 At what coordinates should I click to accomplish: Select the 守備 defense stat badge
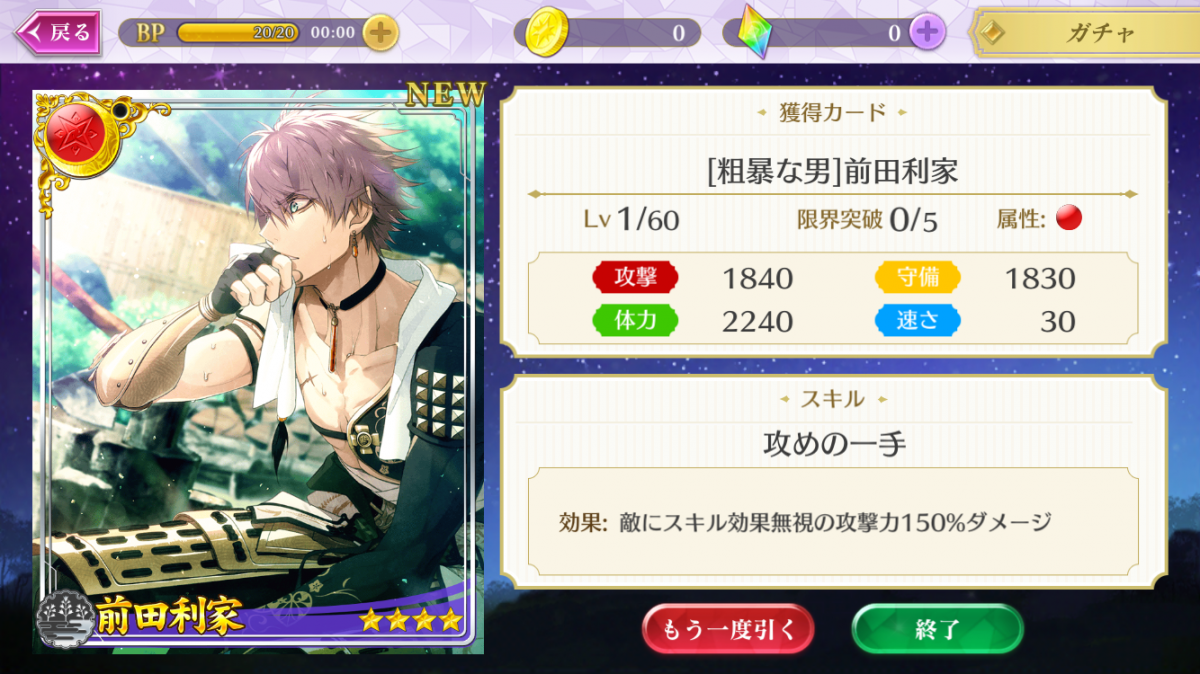[x=918, y=277]
